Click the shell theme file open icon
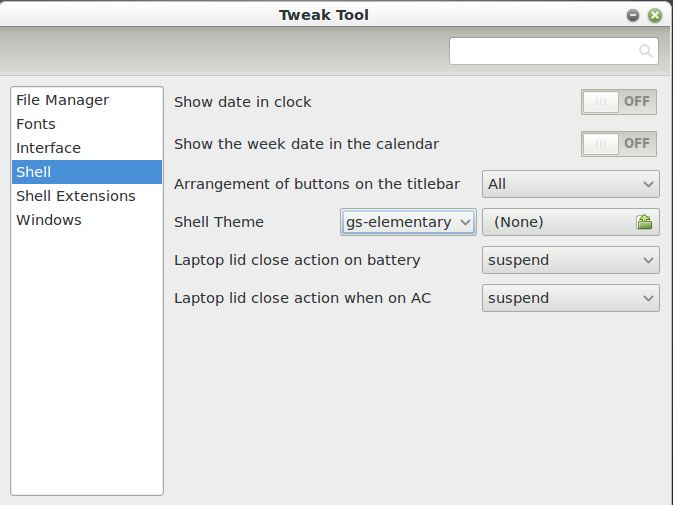This screenshot has width=673, height=505. tap(645, 222)
